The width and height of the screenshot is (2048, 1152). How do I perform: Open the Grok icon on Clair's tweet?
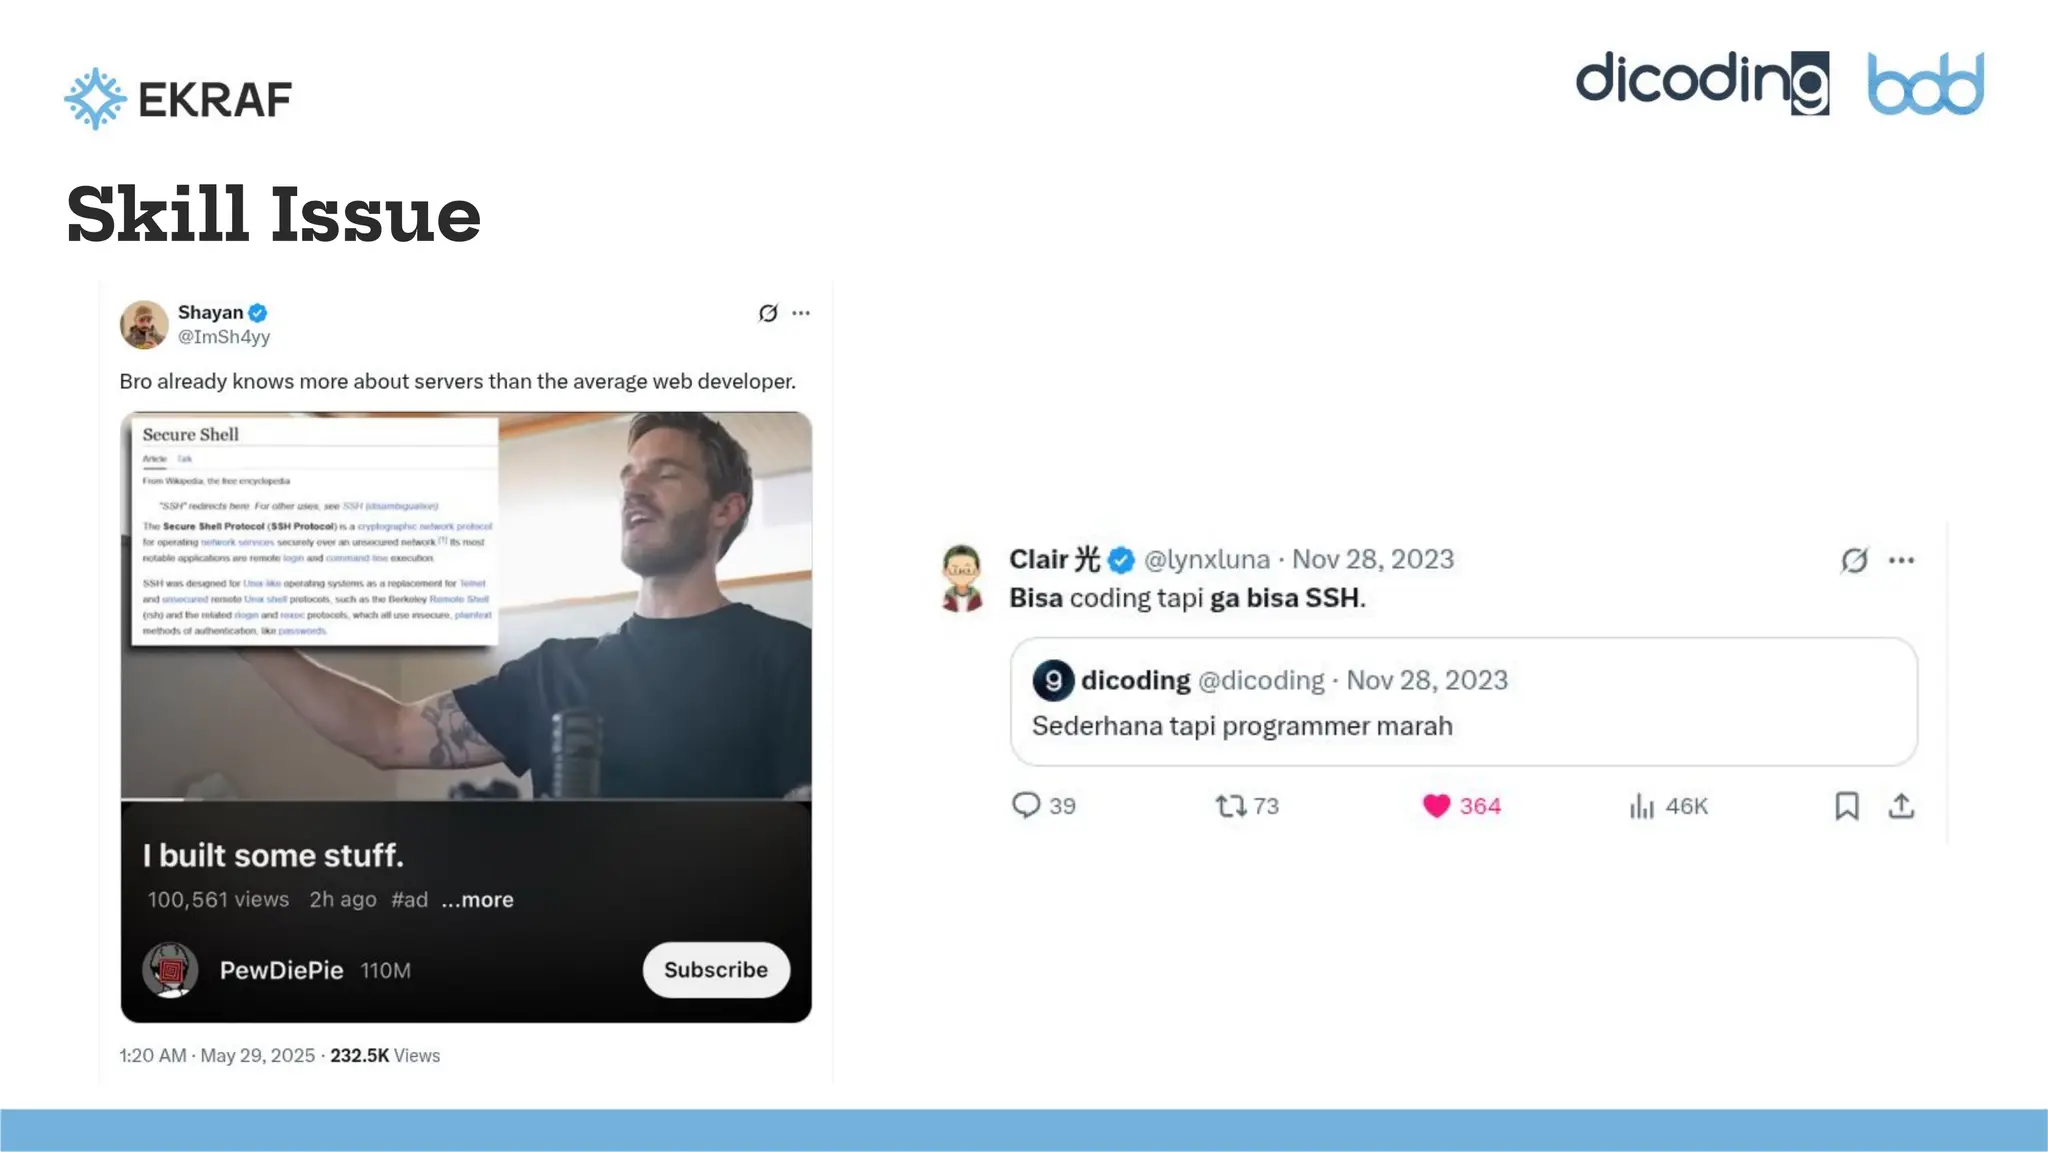(1854, 560)
